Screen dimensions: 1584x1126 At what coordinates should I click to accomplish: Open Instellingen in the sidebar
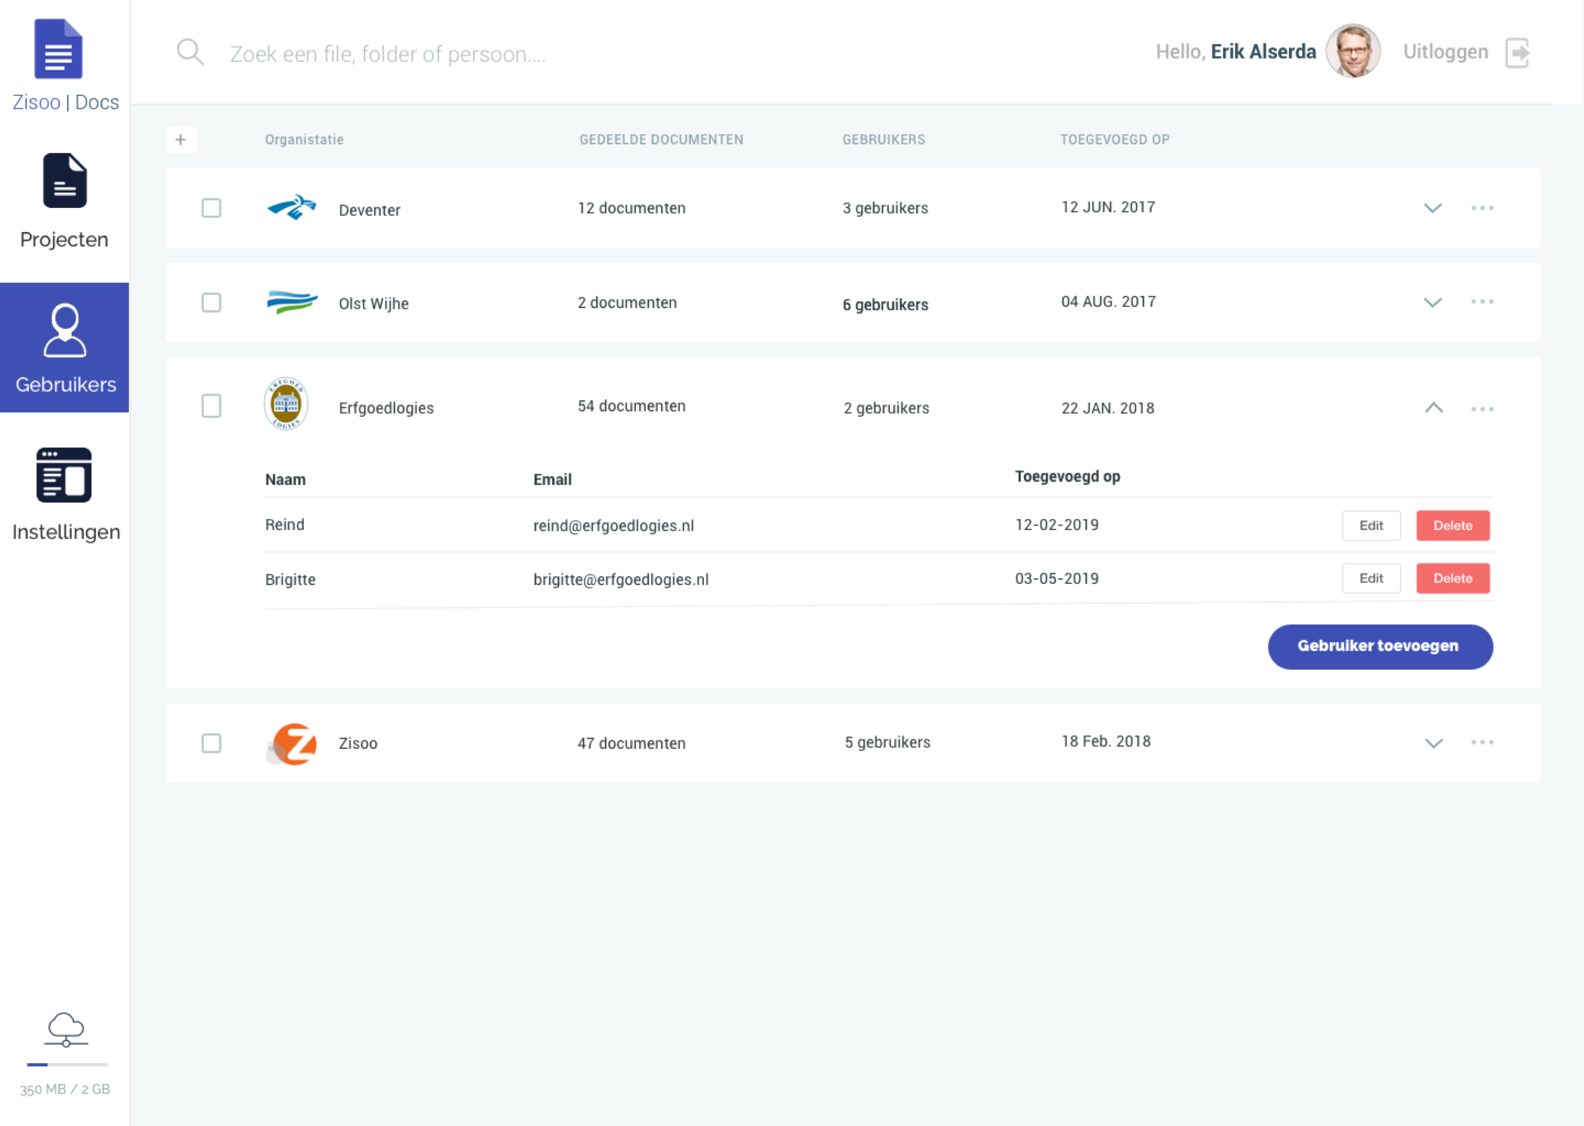click(65, 495)
